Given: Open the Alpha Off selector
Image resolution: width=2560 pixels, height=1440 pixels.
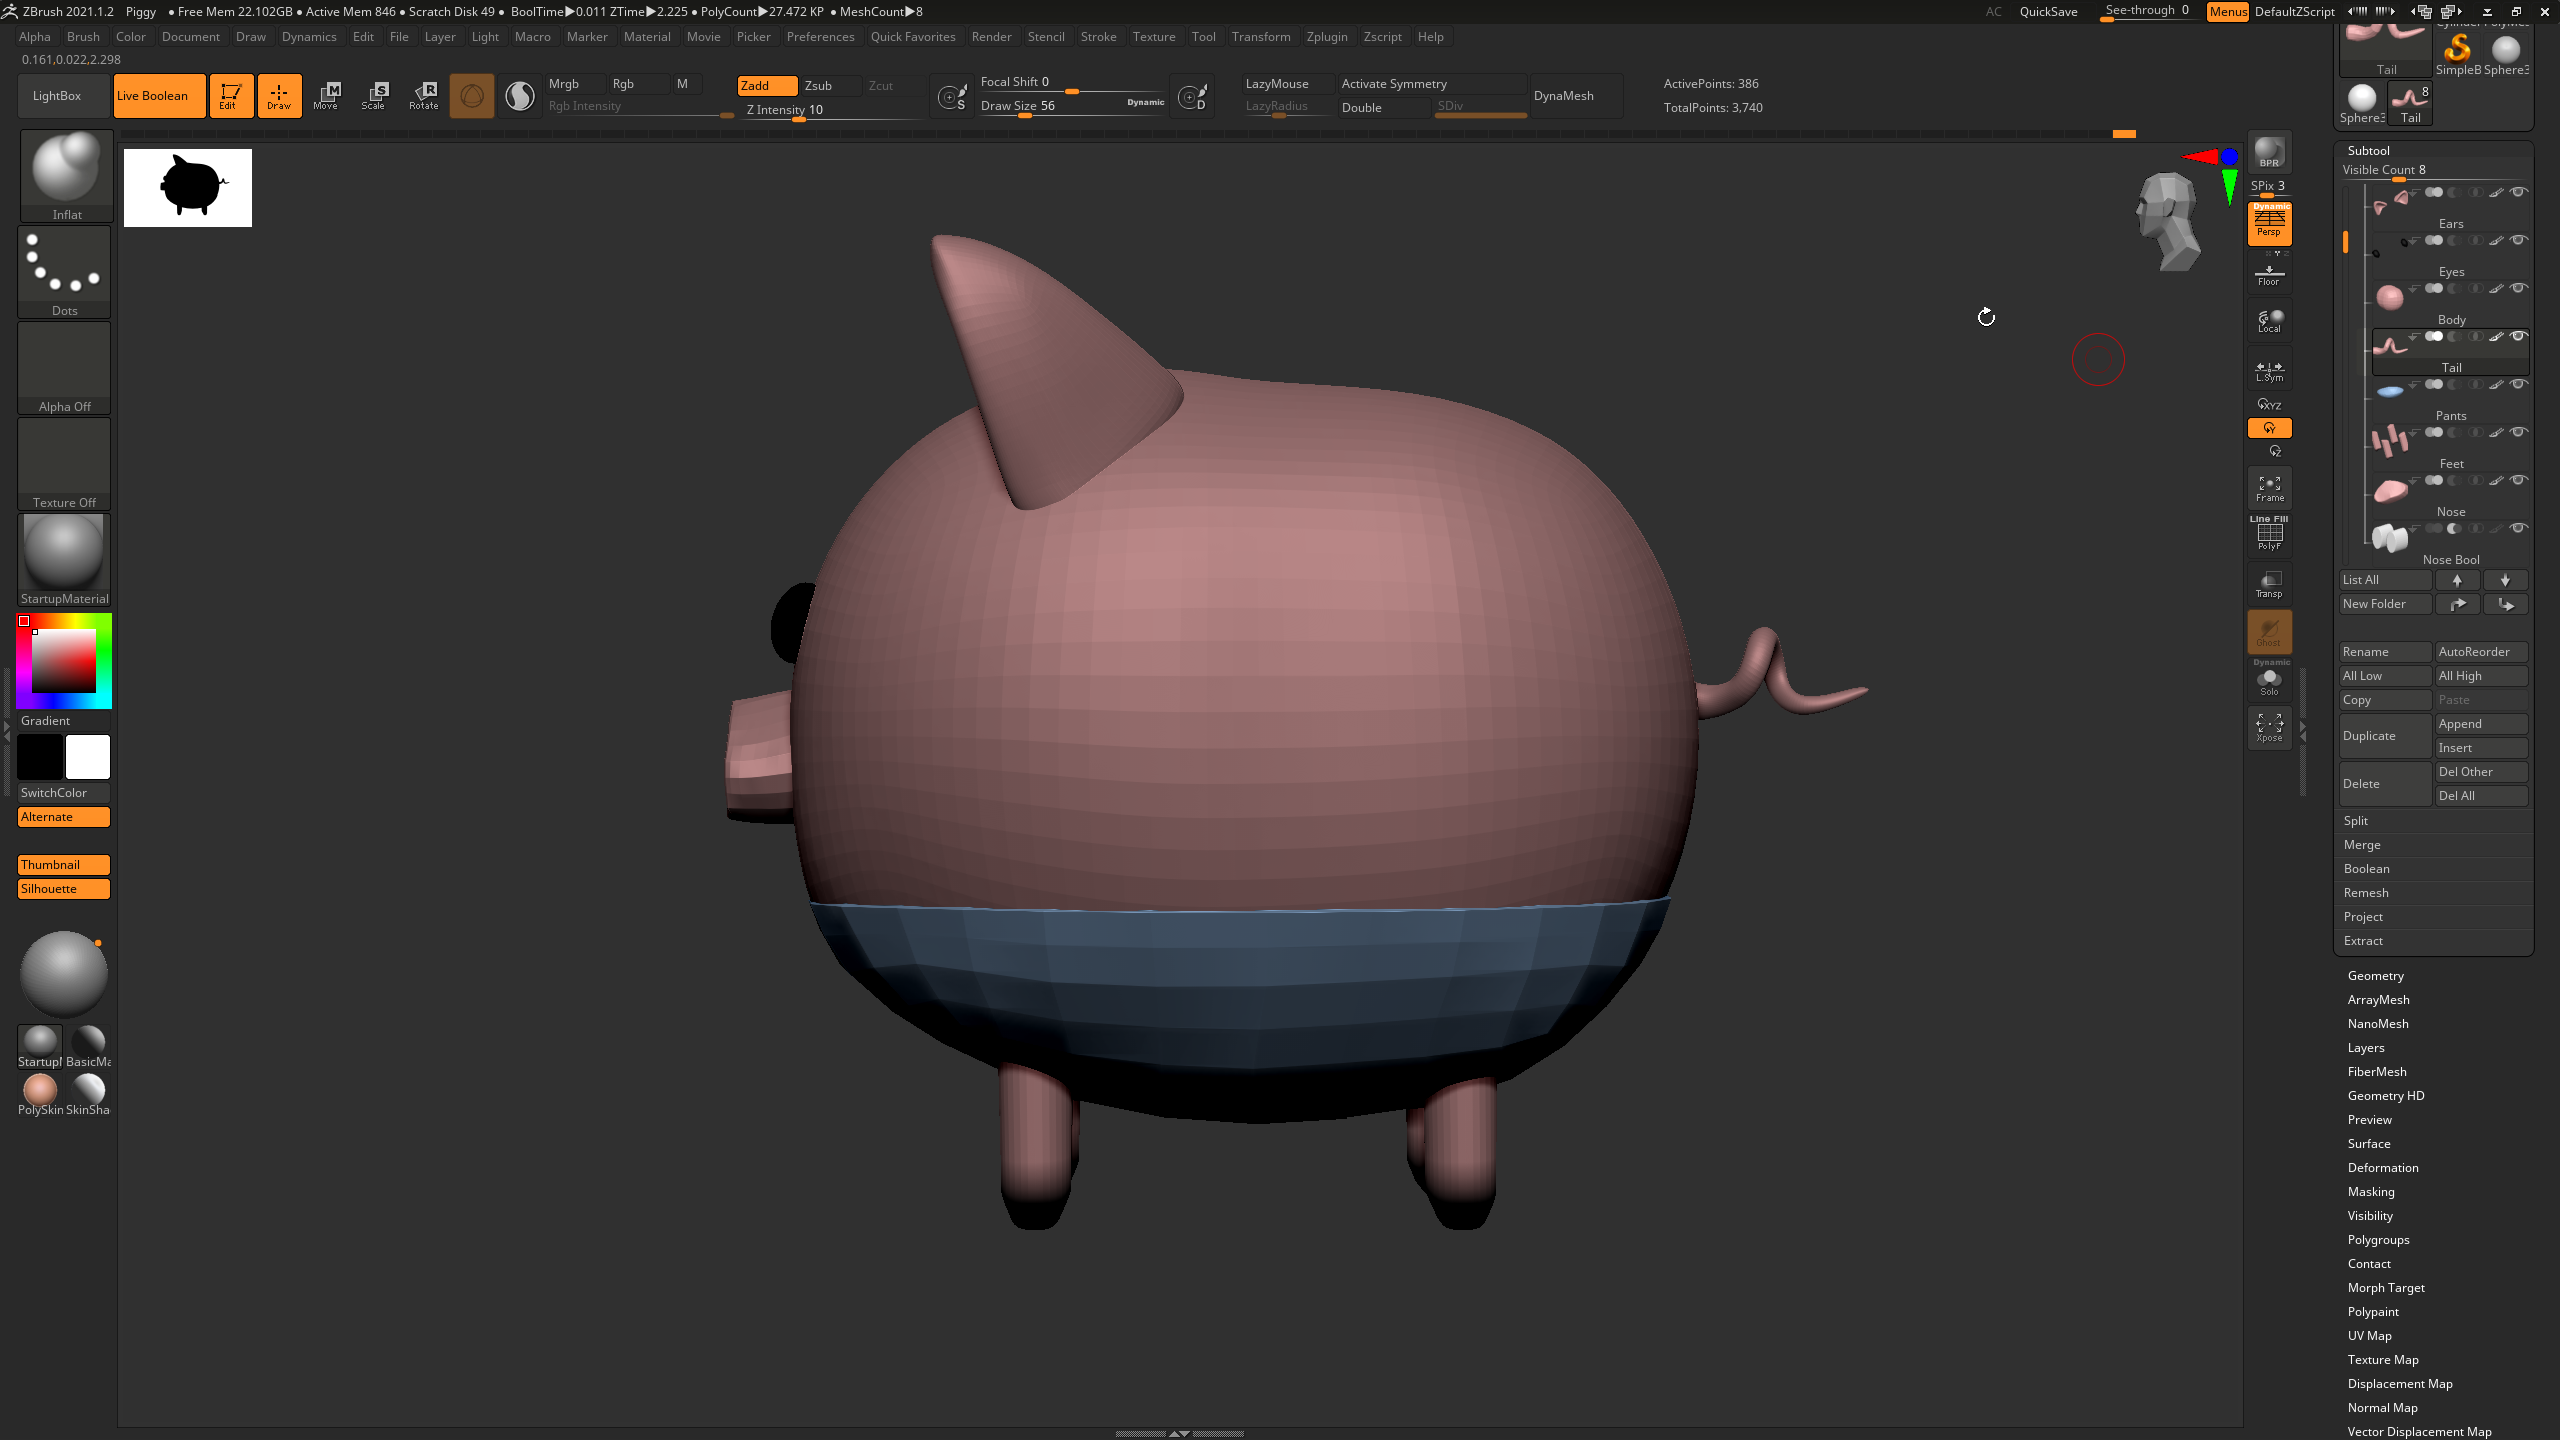Looking at the screenshot, I should 64,367.
